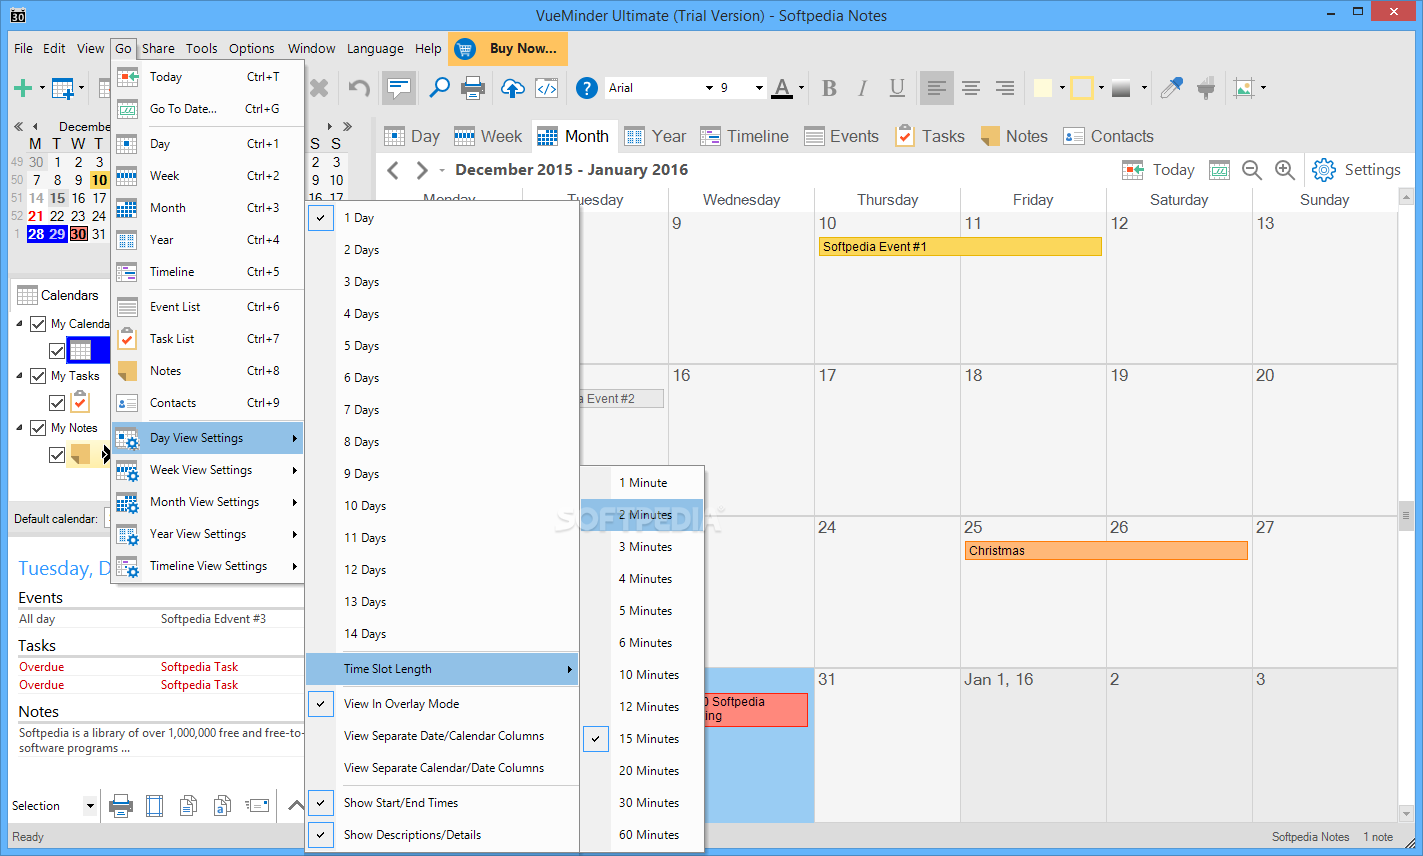Image resolution: width=1423 pixels, height=856 pixels.
Task: Select Softpedia Event #1 in calendar
Action: pyautogui.click(x=960, y=246)
